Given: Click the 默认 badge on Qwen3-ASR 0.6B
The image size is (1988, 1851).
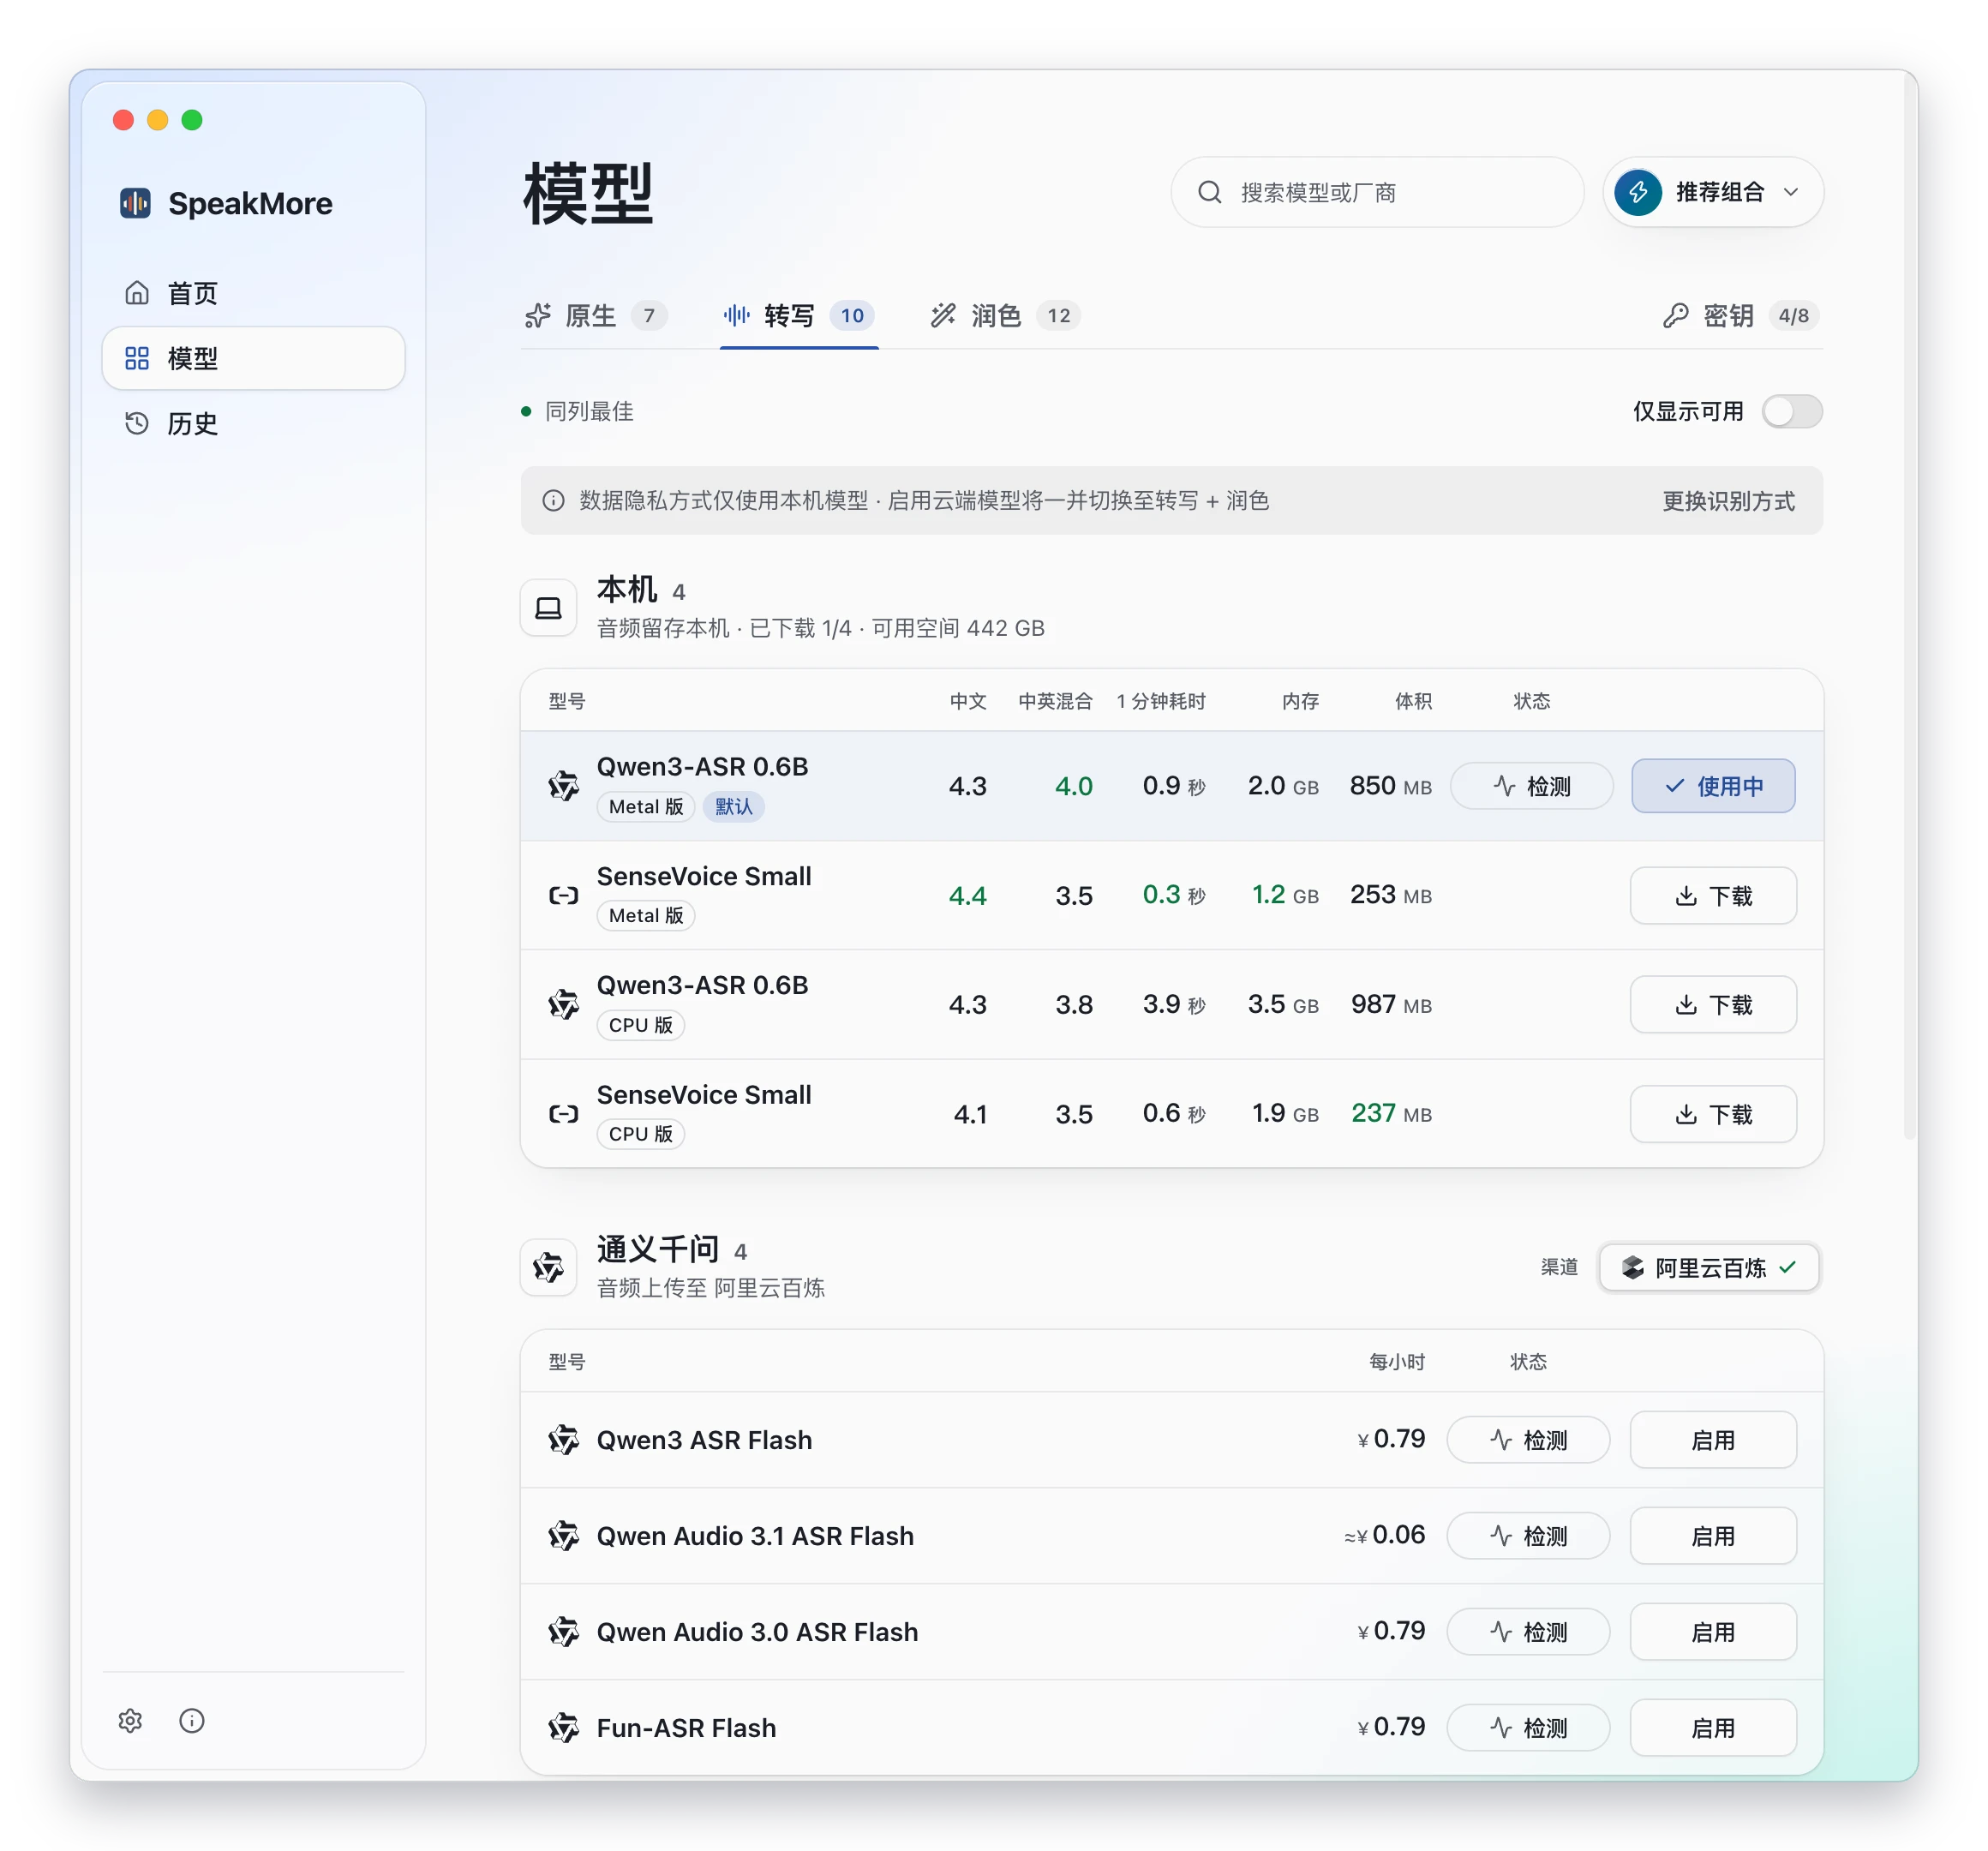Looking at the screenshot, I should (x=734, y=806).
